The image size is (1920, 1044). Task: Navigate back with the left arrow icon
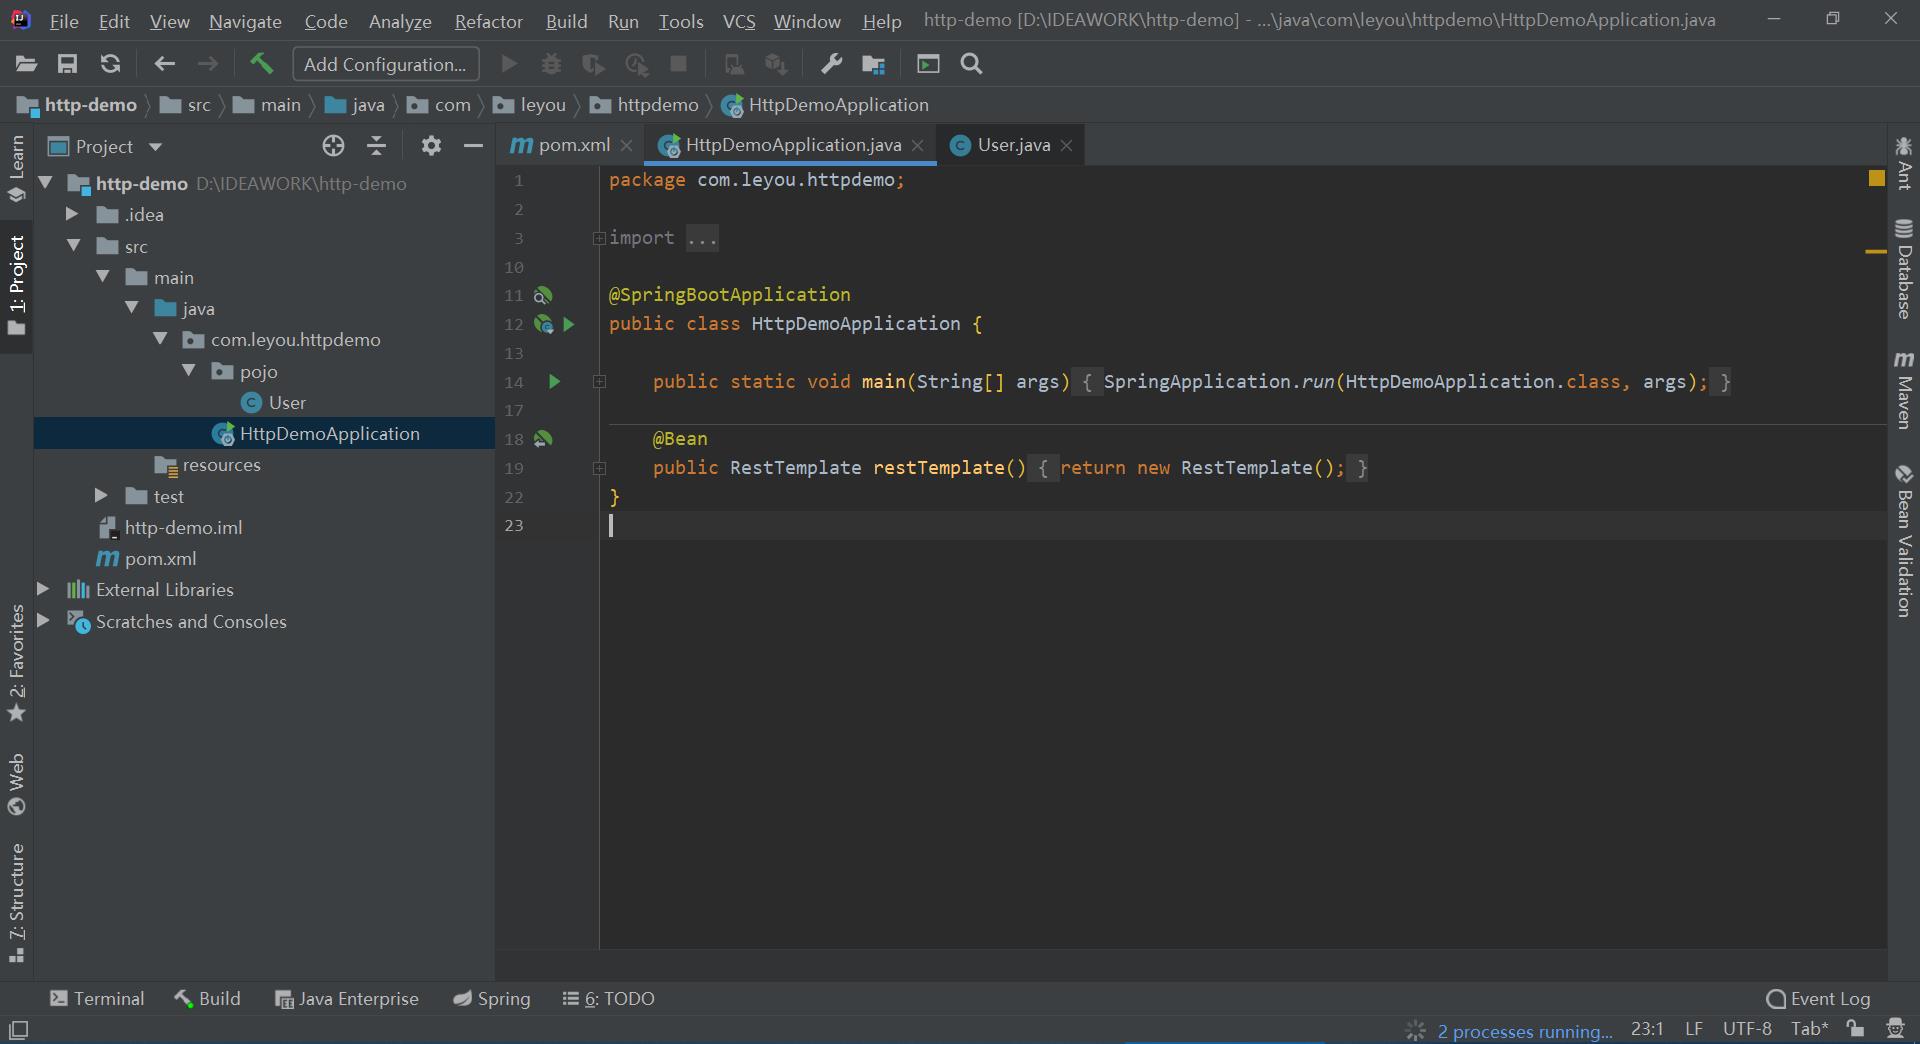coord(165,64)
